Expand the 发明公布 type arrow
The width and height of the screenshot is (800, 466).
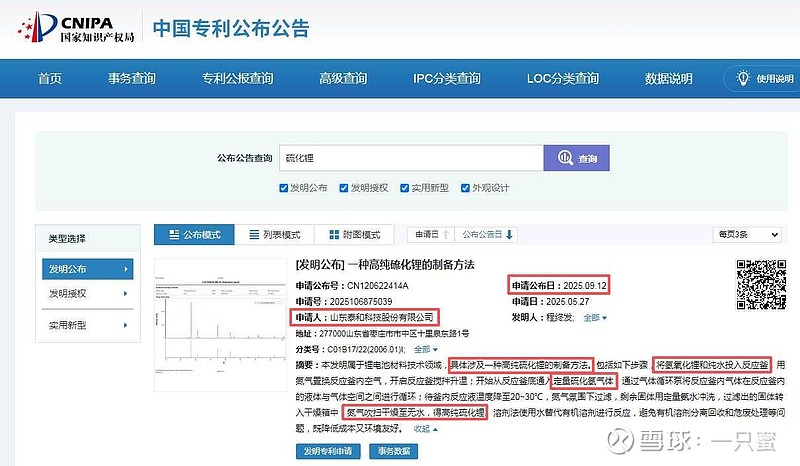coord(126,269)
